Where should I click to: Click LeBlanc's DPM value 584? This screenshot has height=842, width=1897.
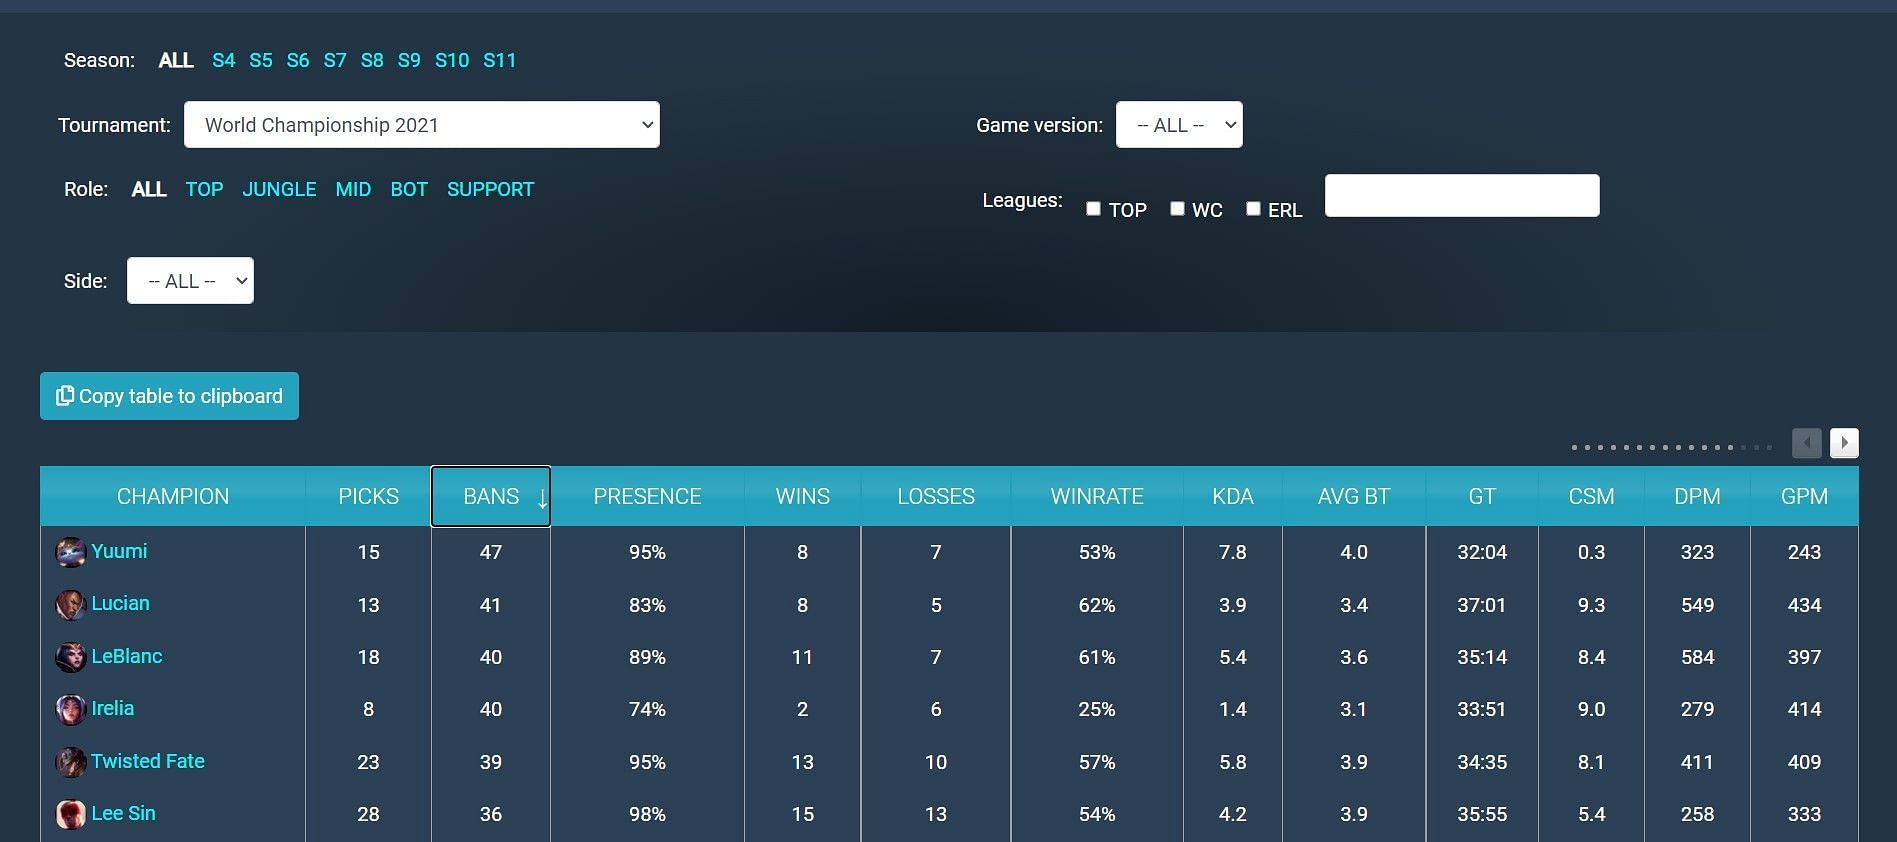click(1697, 657)
